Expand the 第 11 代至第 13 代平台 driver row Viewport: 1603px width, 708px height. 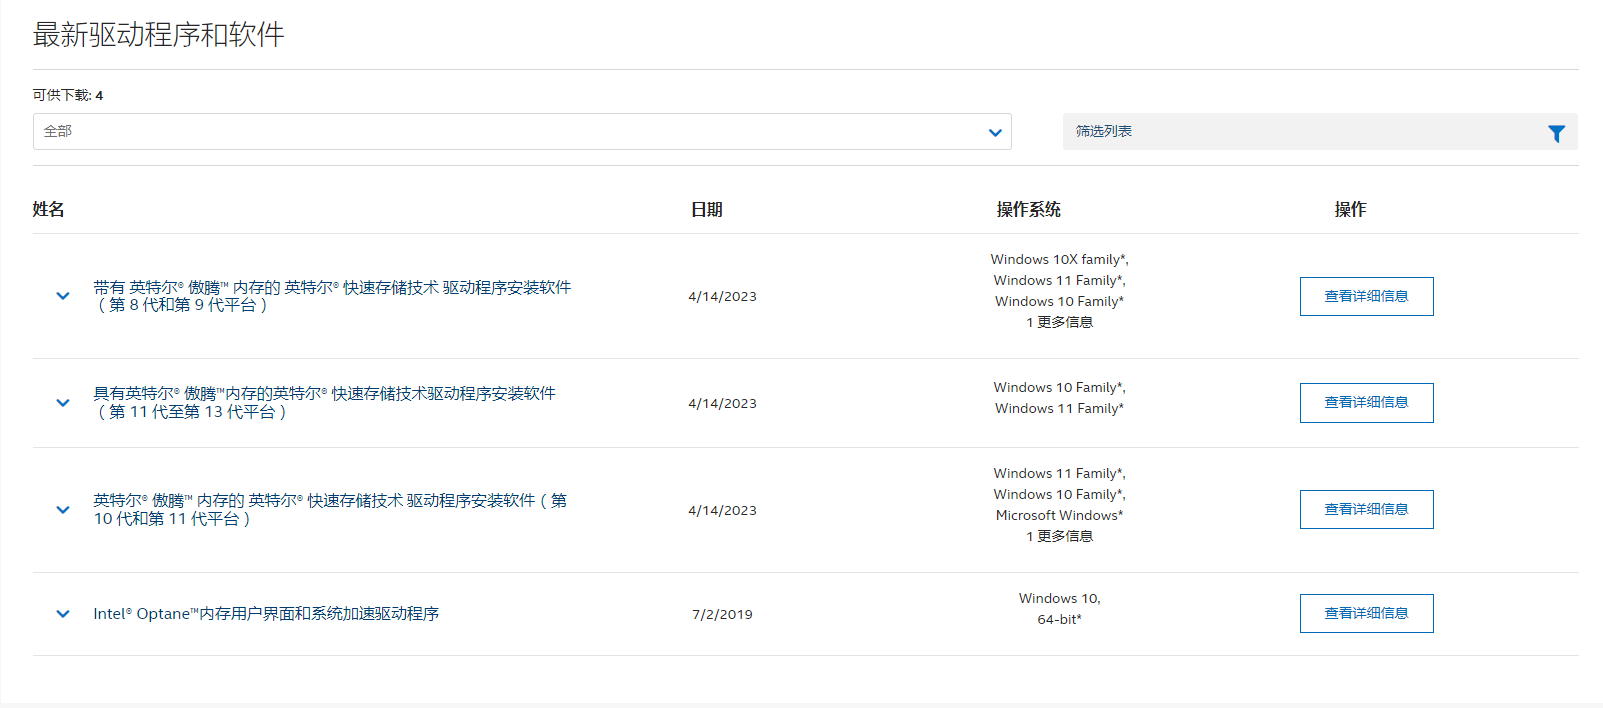click(63, 403)
